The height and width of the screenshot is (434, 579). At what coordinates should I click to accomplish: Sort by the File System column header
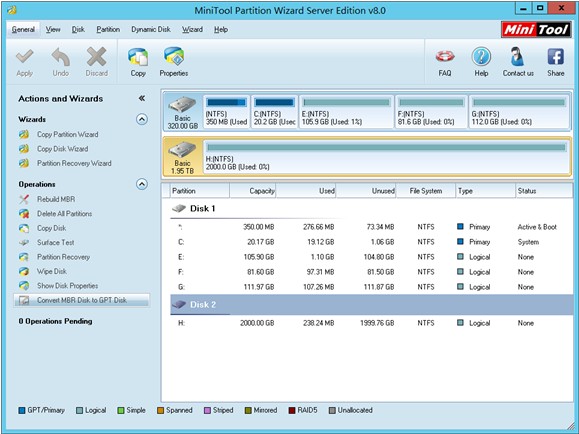[x=425, y=191]
